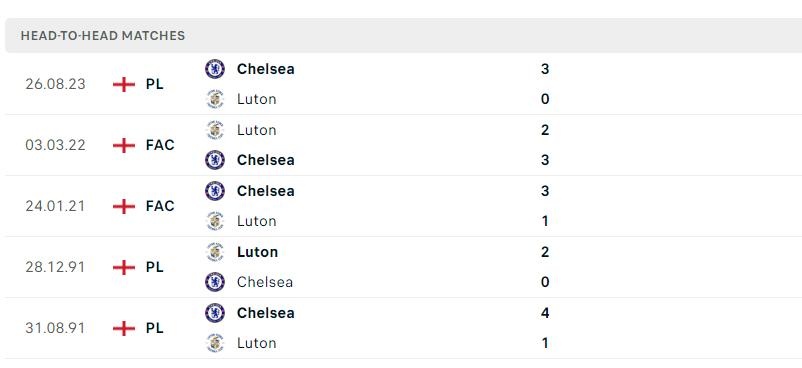This screenshot has height=368, width=802.
Task: Open Luton team name in 28.12.91 match
Action: coord(257,252)
